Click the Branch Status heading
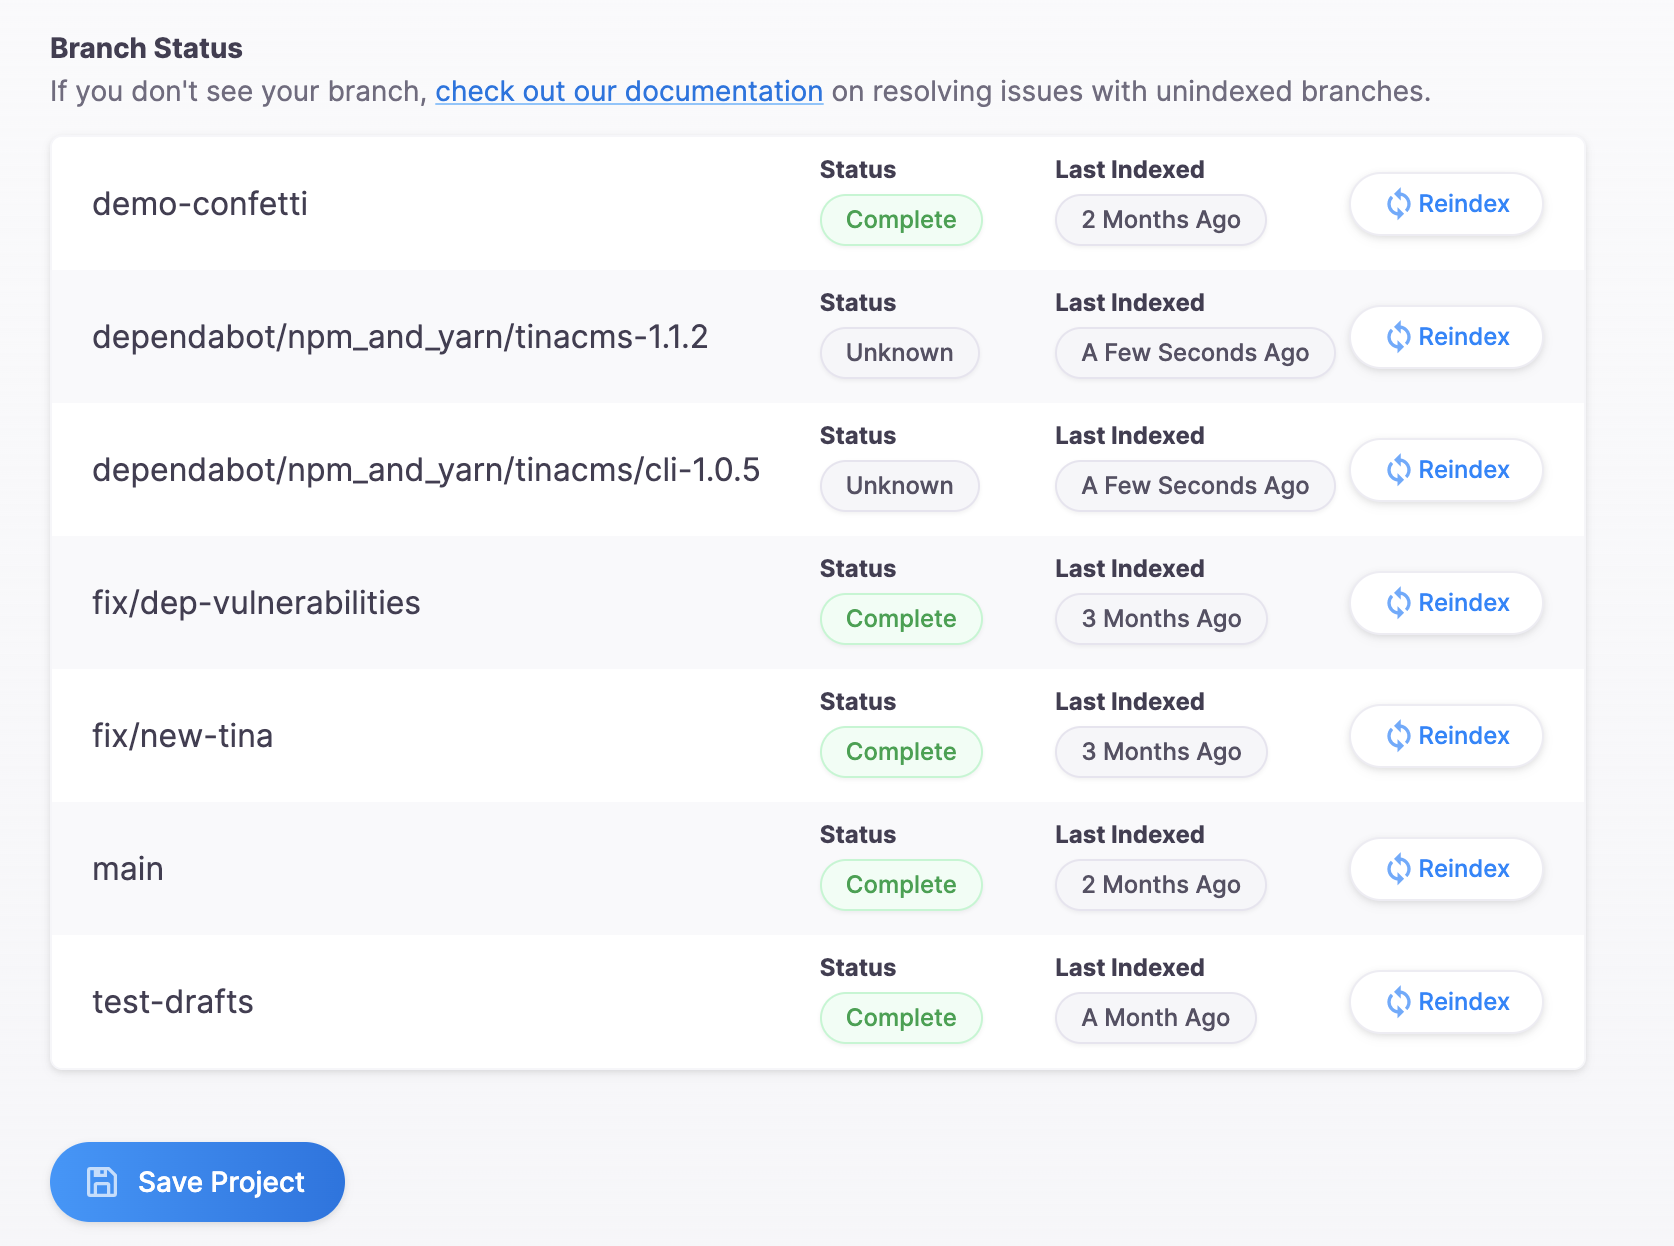 (146, 48)
